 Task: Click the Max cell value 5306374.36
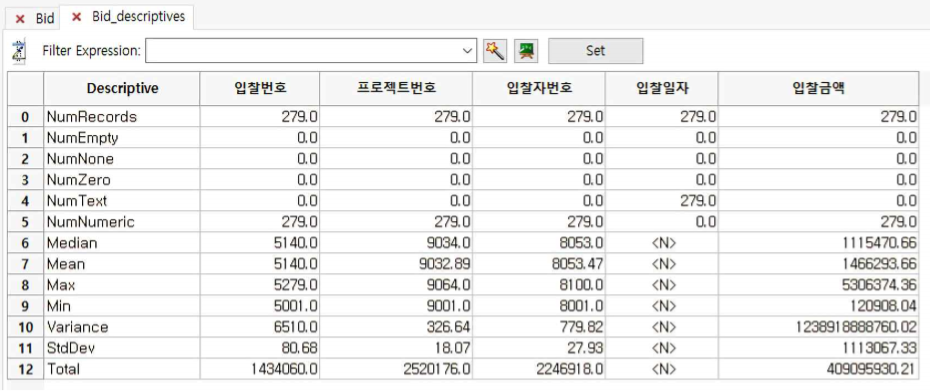(879, 285)
